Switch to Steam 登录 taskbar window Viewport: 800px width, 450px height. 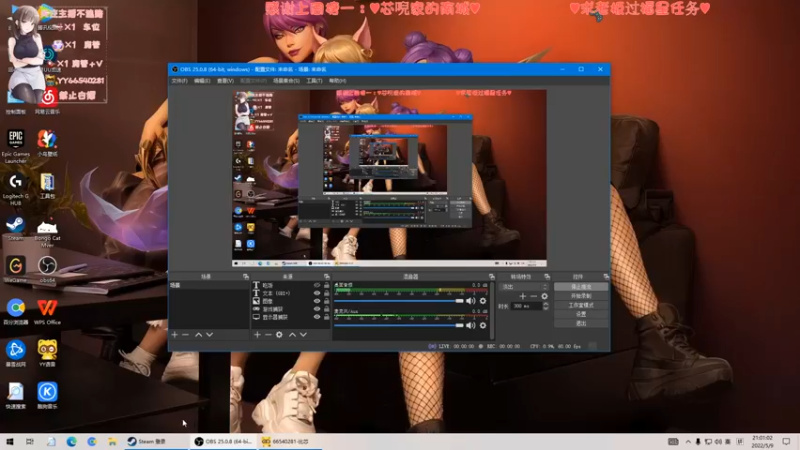[x=156, y=441]
